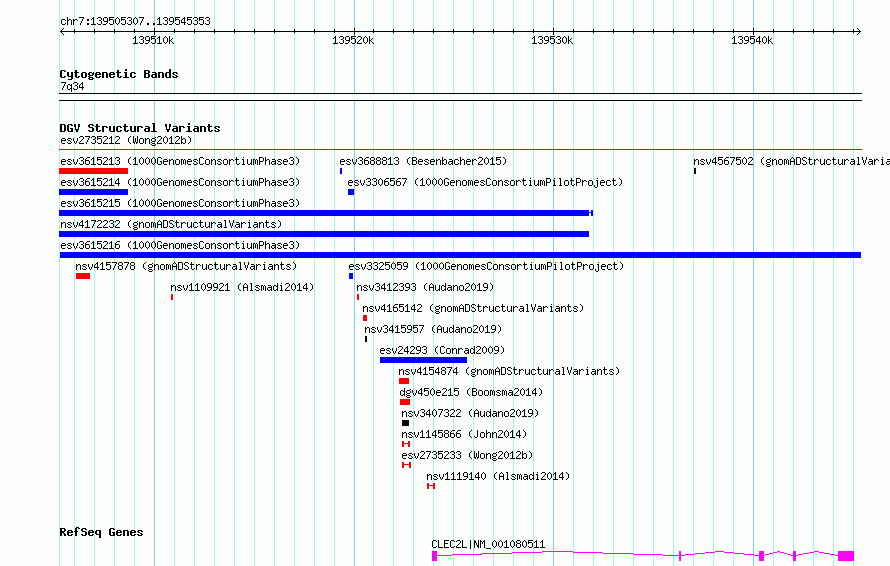Click the blue esv3615214 variant bar
890x566 pixels.
(x=94, y=192)
